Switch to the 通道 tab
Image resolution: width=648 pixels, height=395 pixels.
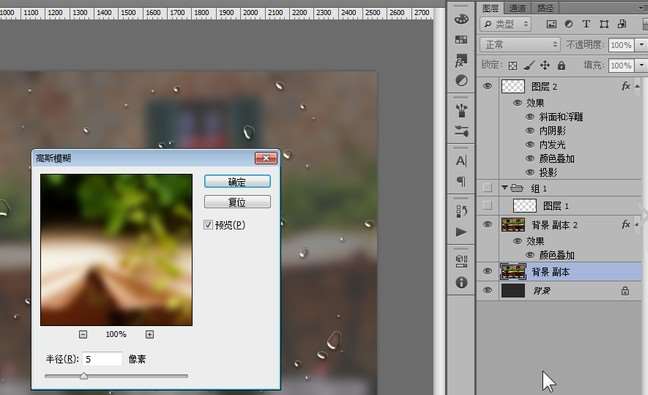click(517, 8)
